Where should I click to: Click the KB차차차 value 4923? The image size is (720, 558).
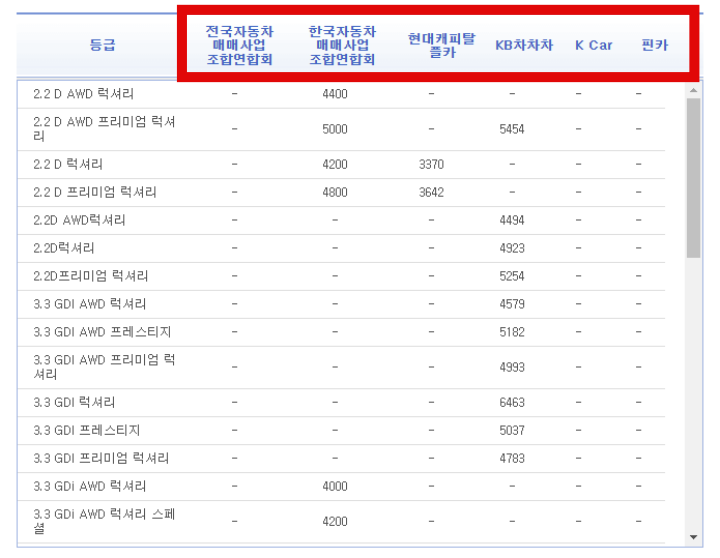tap(512, 248)
